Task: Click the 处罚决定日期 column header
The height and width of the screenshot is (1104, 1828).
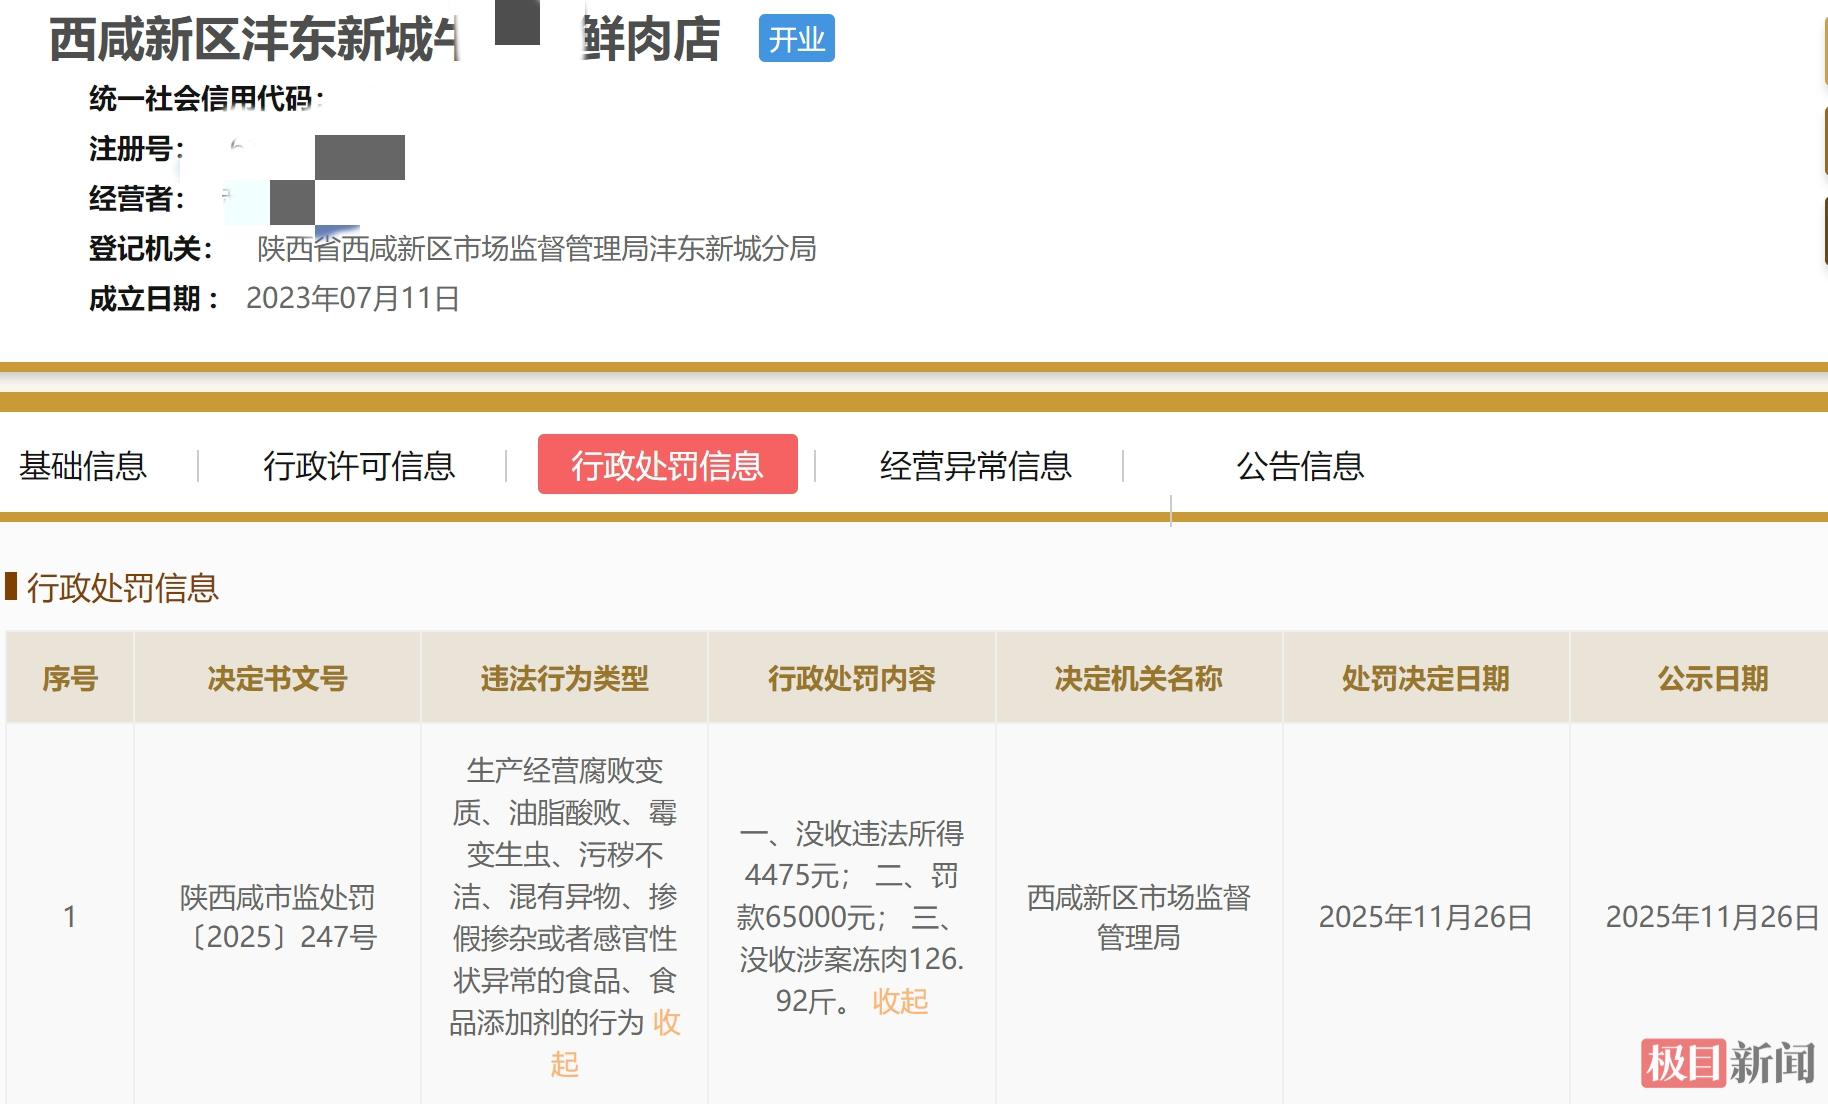Action: (1425, 679)
